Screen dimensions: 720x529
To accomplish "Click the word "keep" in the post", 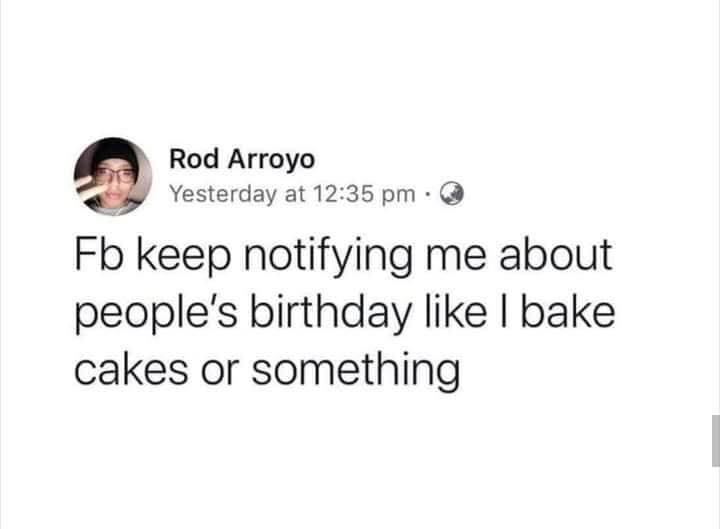I will tap(183, 257).
